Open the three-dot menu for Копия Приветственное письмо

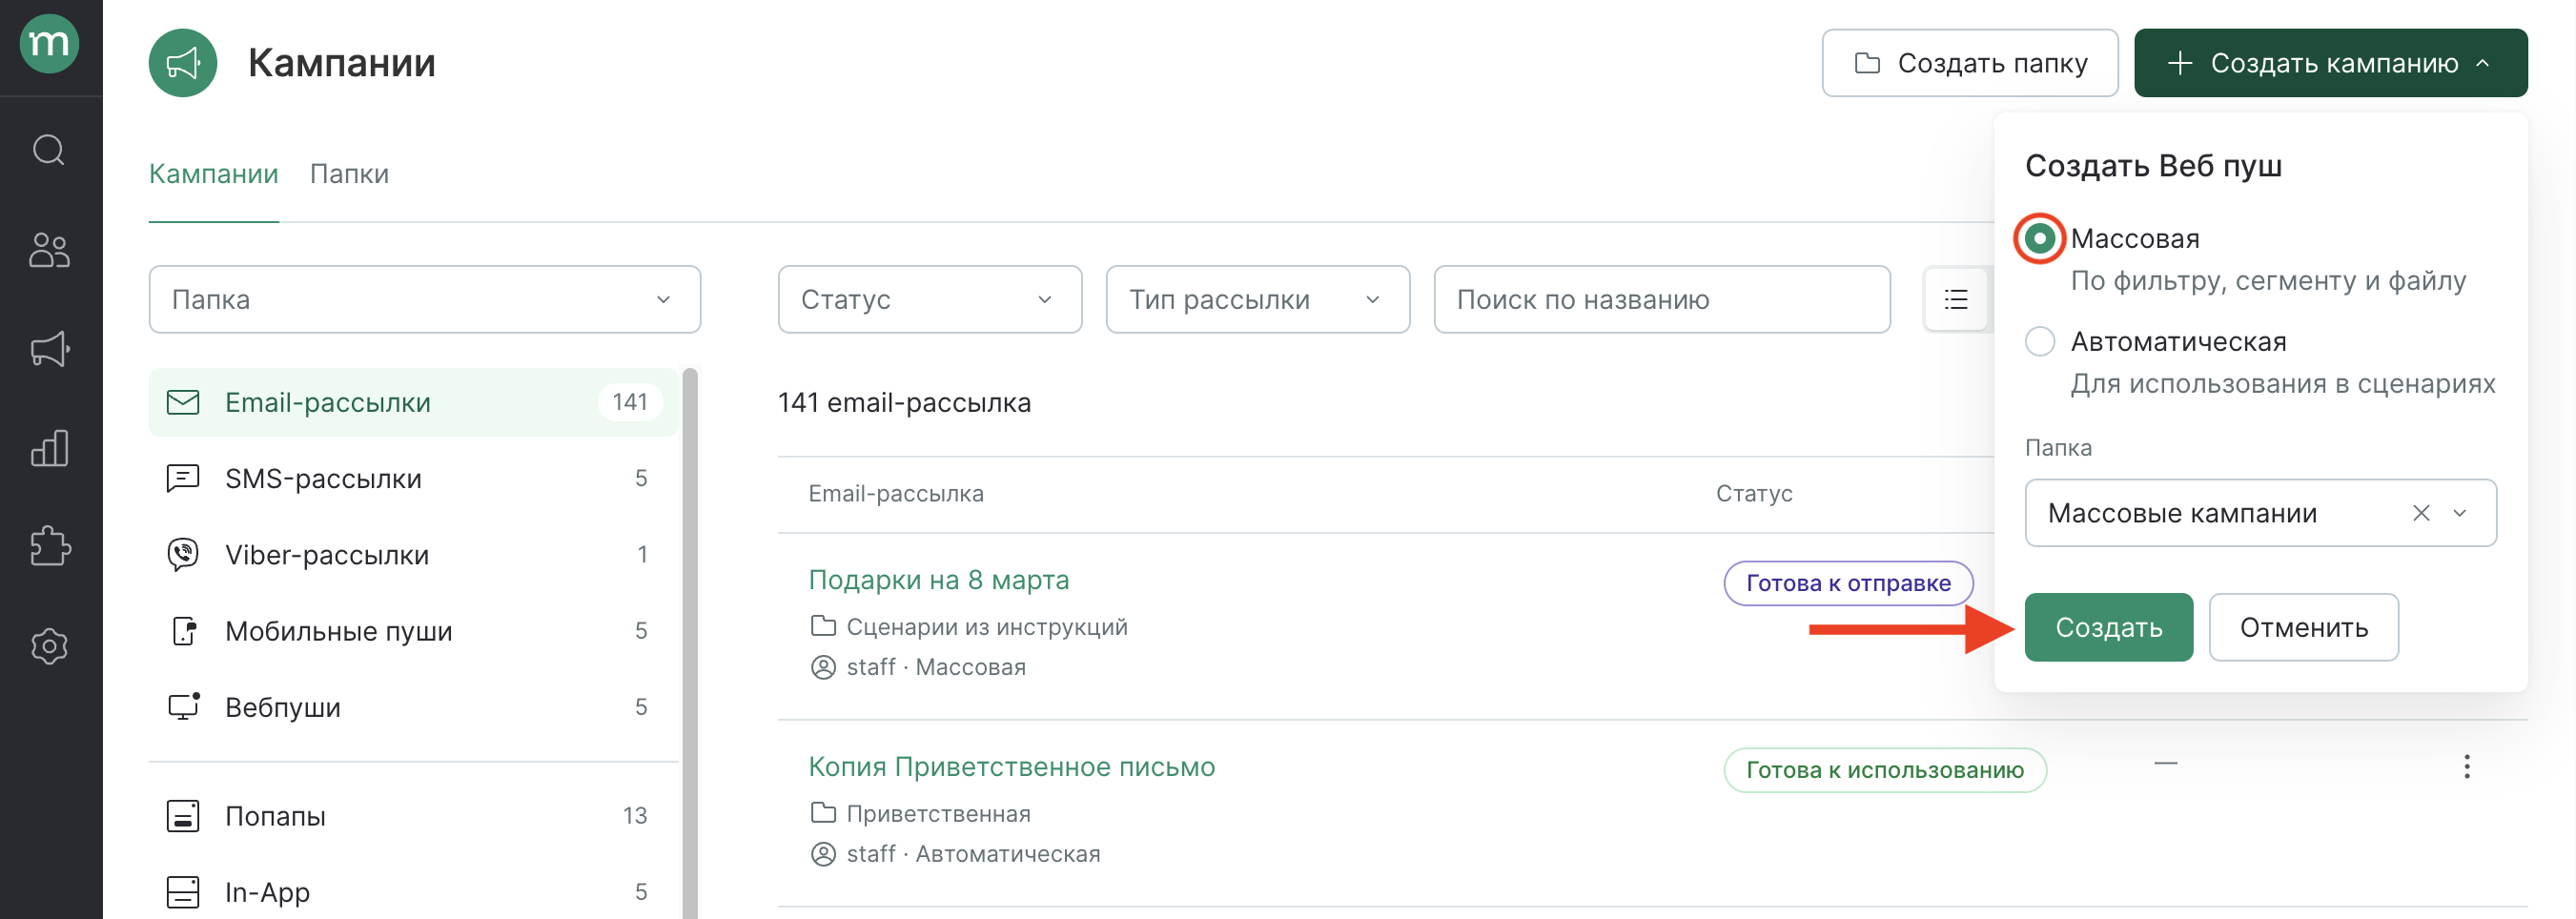(2466, 766)
